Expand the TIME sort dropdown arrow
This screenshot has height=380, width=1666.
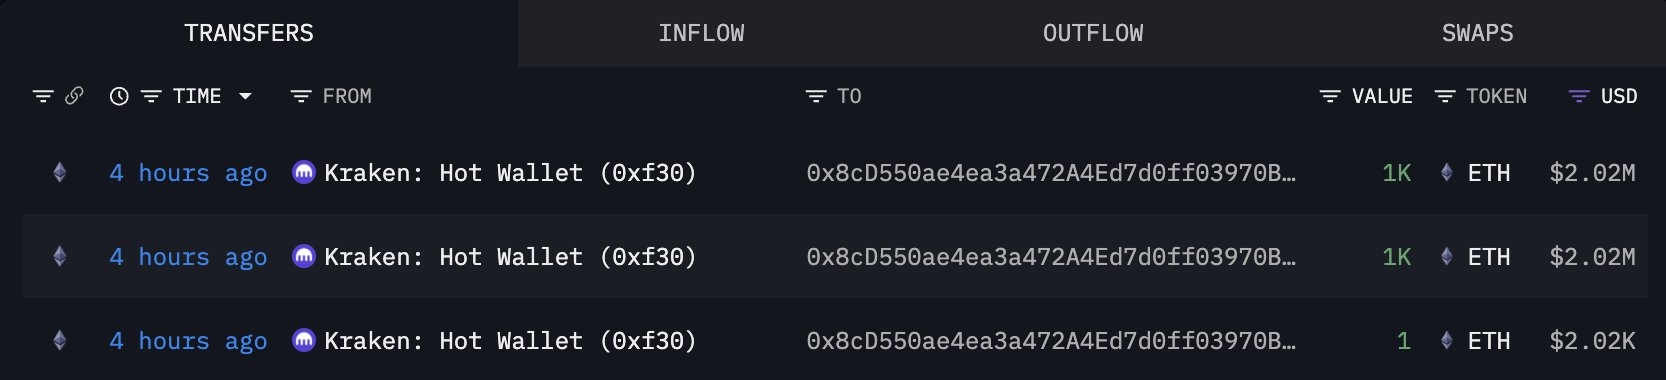tap(245, 96)
